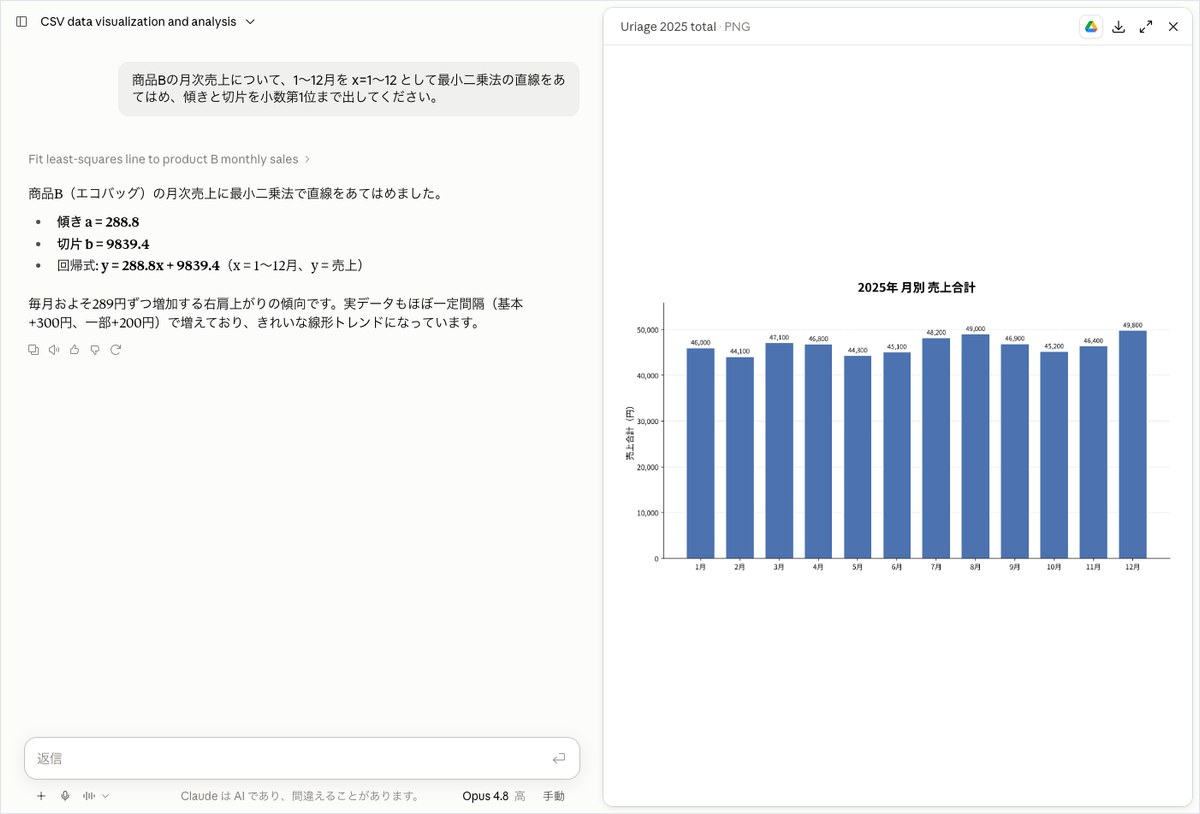The height and width of the screenshot is (814, 1200).
Task: Save the PNG to Google Drive
Action: click(x=1091, y=27)
